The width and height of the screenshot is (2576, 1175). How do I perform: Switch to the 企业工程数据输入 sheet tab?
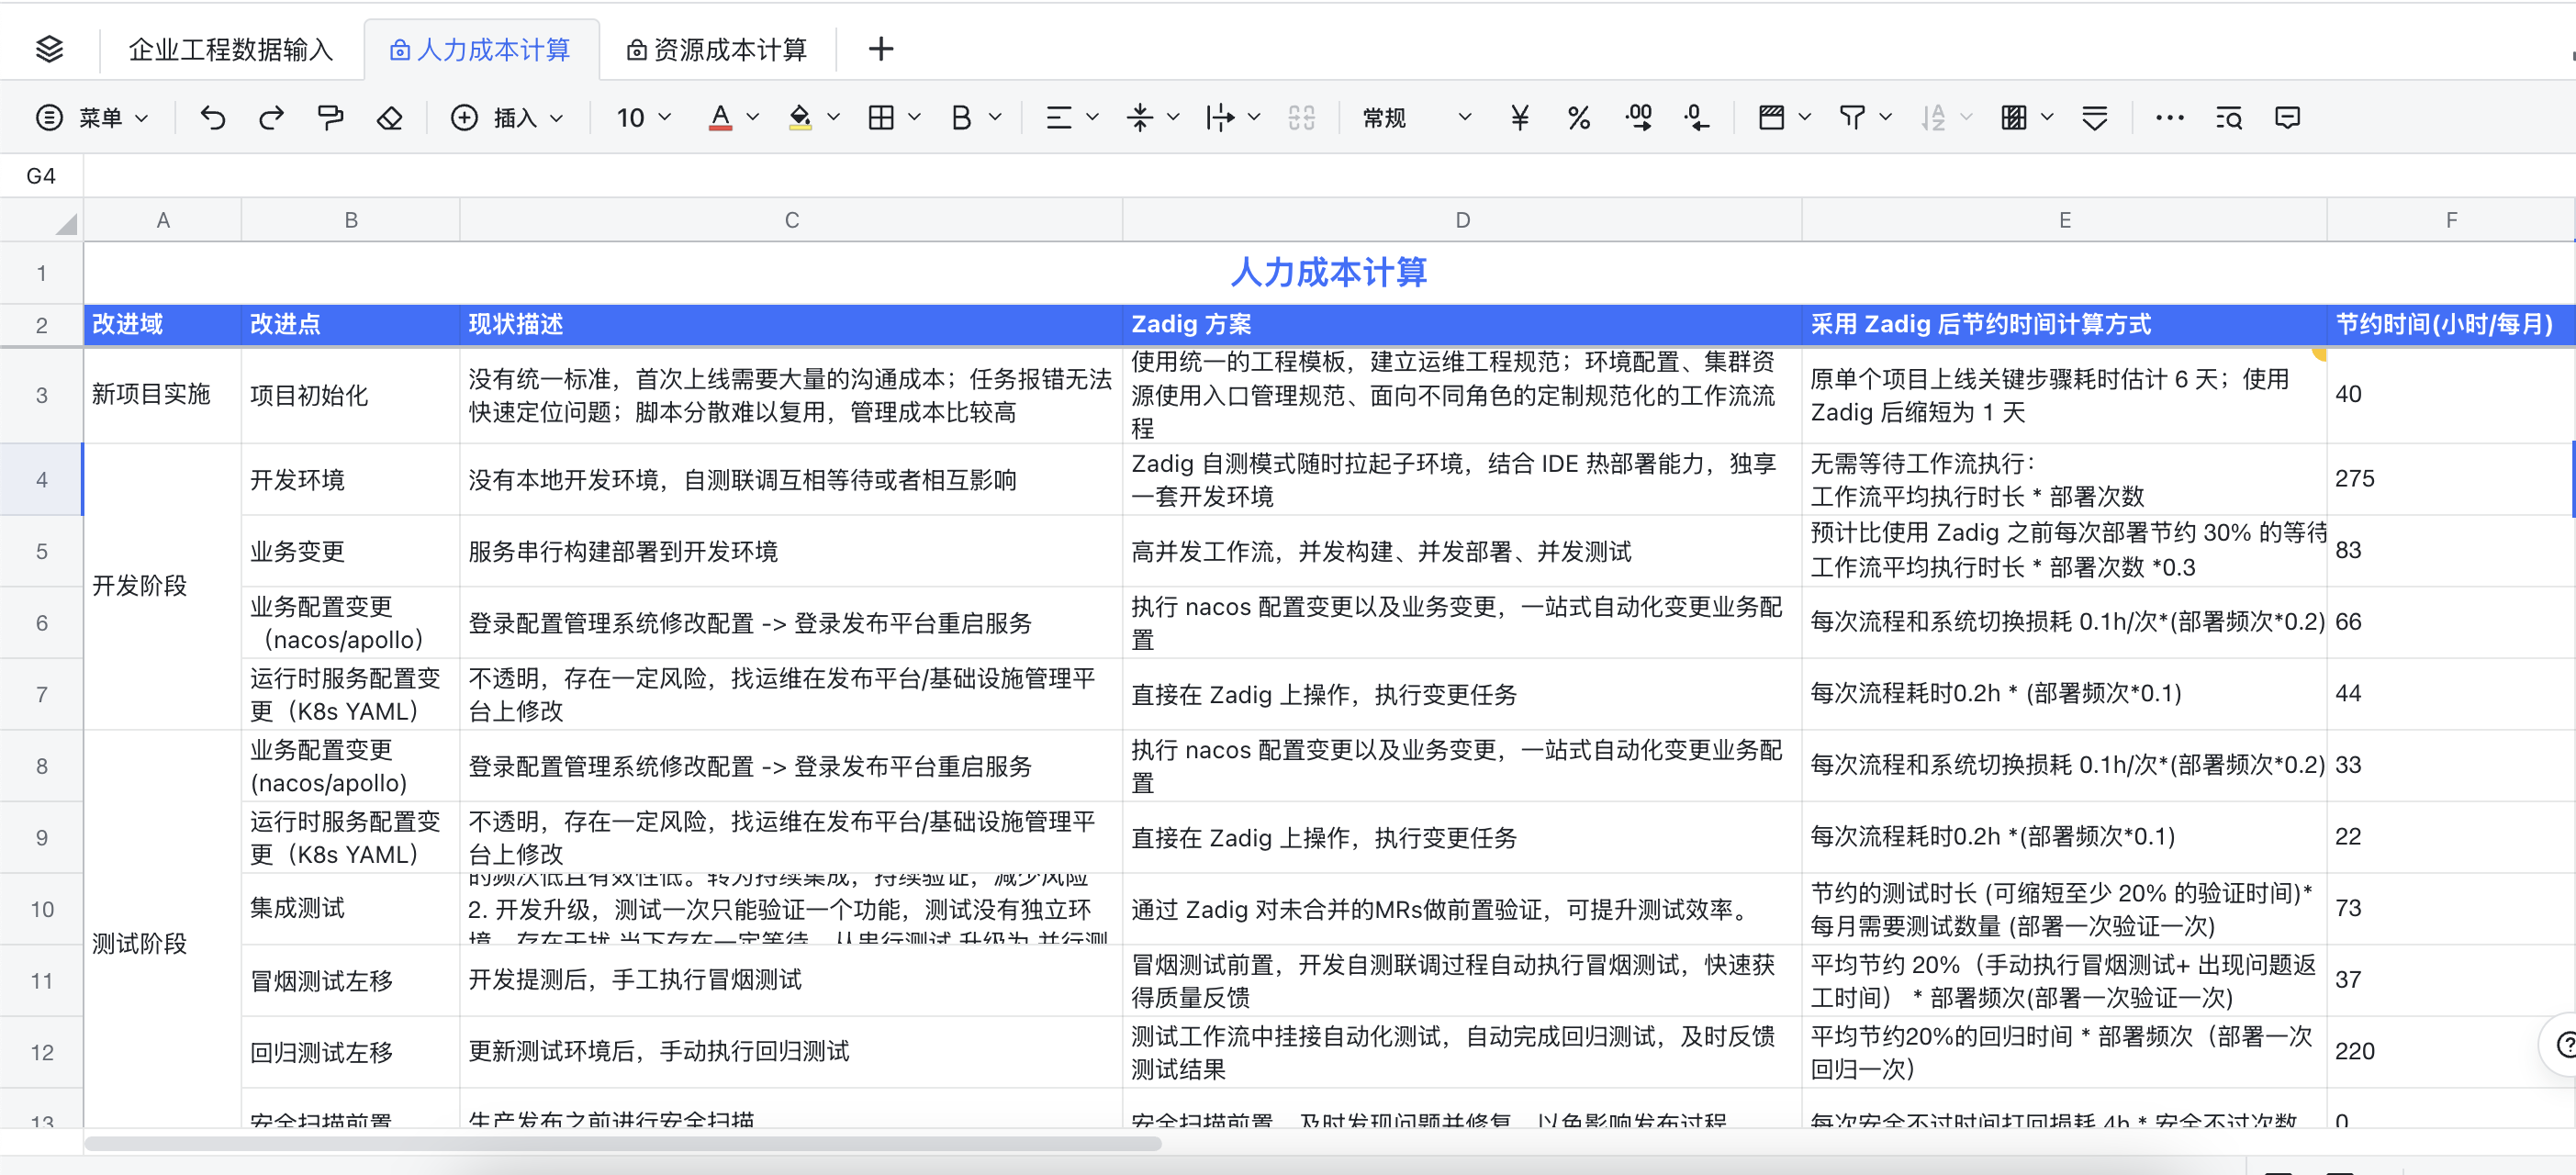(230, 50)
